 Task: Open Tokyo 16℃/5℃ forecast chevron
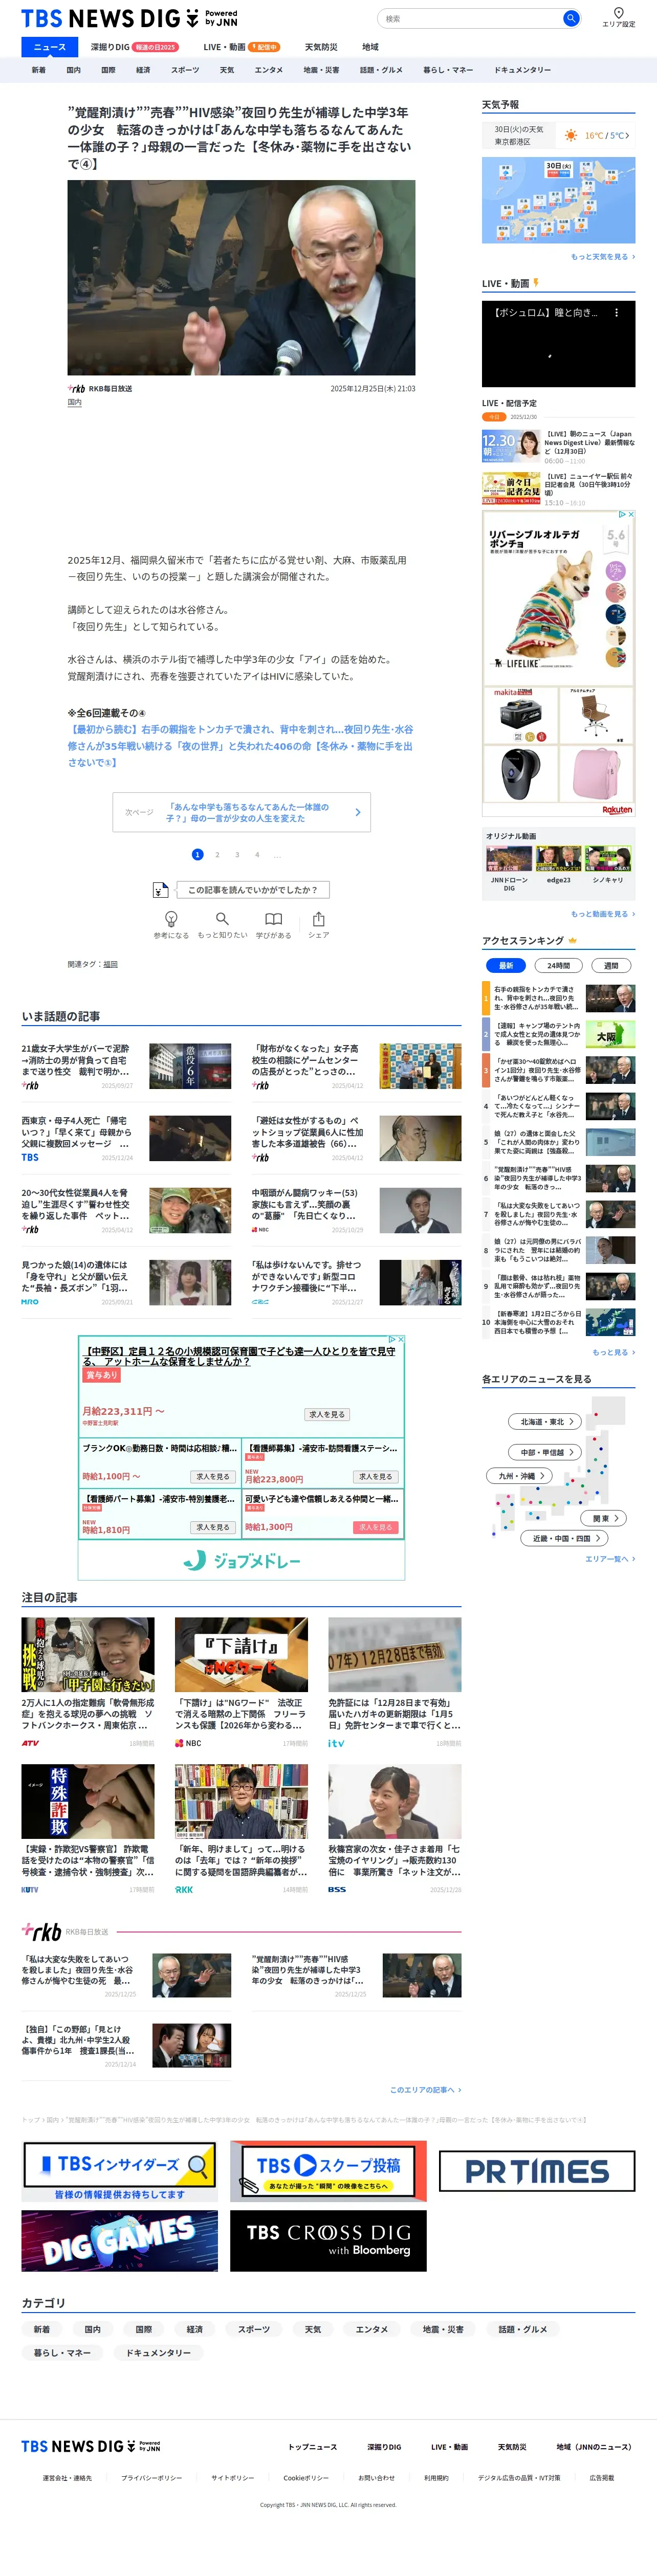(627, 135)
